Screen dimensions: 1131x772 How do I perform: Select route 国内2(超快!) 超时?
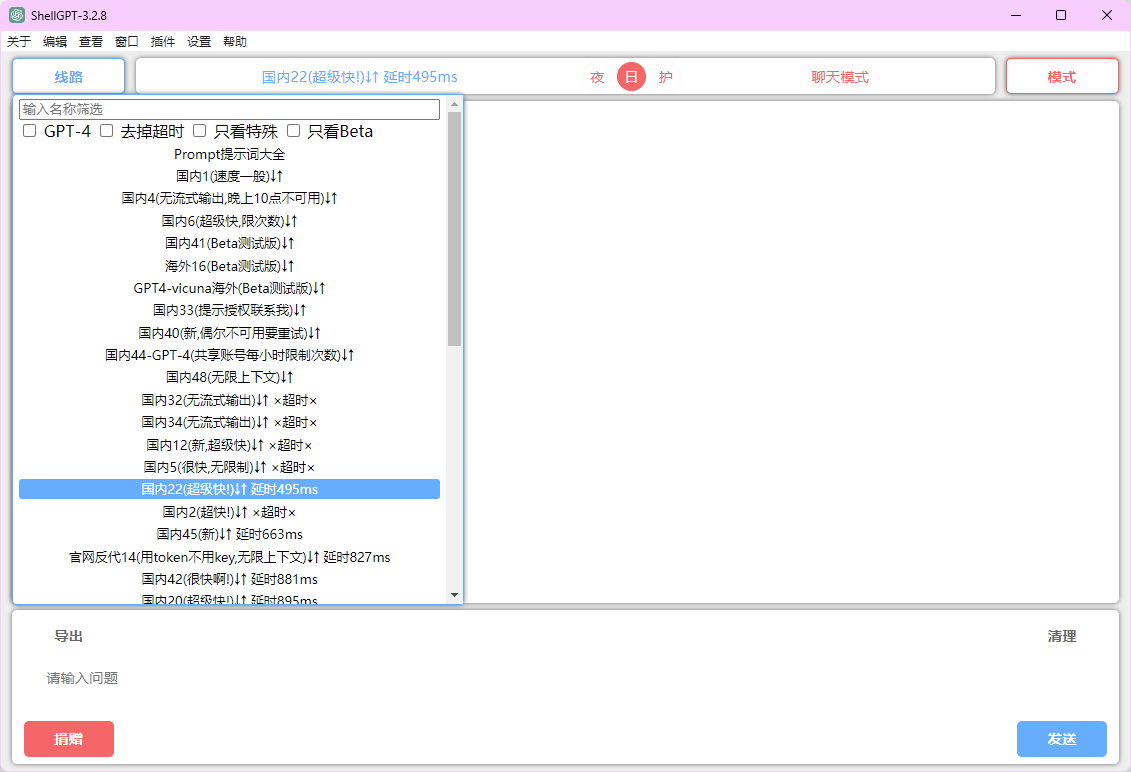pos(229,512)
